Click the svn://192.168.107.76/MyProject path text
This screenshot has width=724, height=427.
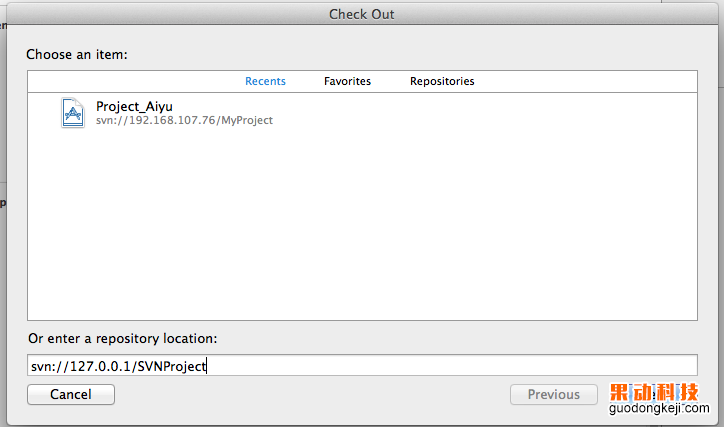(x=184, y=120)
